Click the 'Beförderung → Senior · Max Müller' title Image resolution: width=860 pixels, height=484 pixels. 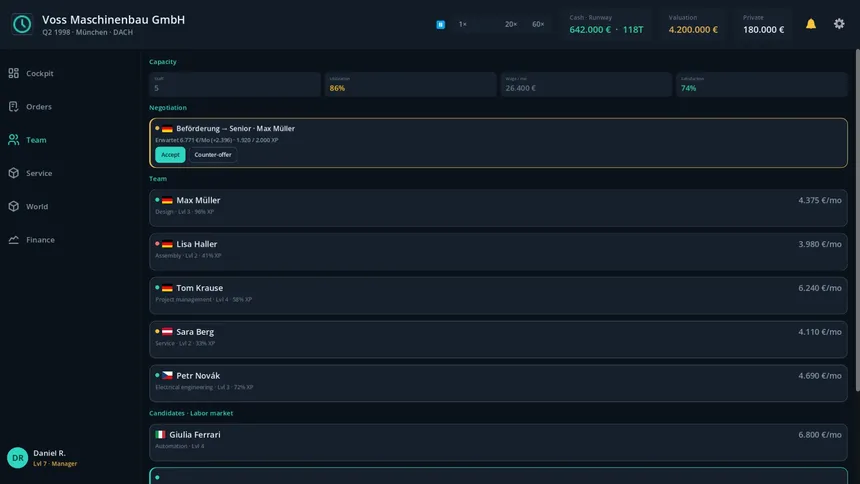coord(235,128)
